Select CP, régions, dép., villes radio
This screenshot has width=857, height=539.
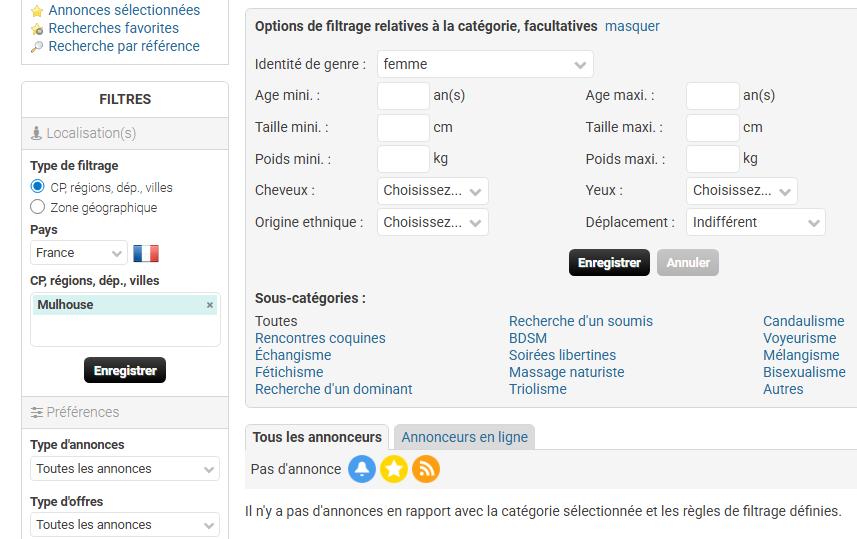click(37, 186)
